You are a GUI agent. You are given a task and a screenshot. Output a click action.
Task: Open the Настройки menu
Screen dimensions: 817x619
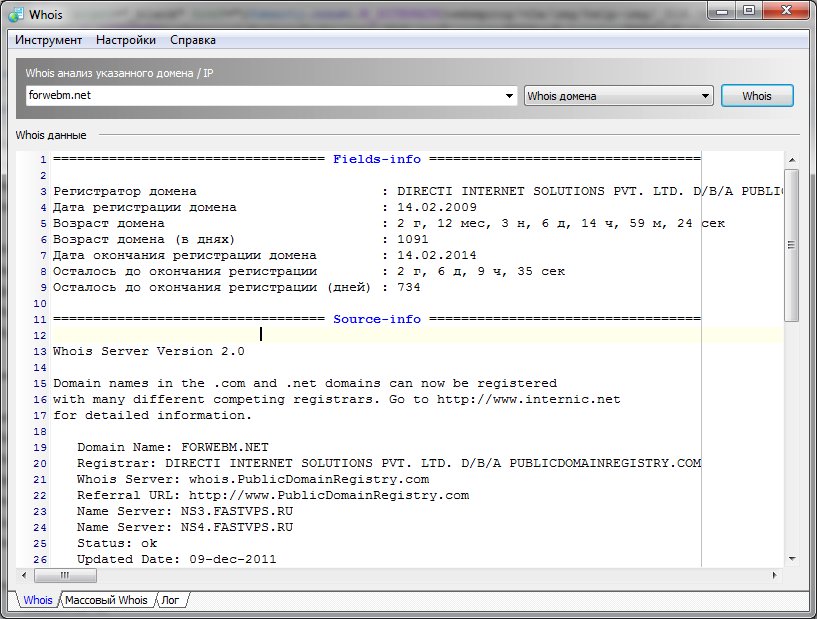126,40
